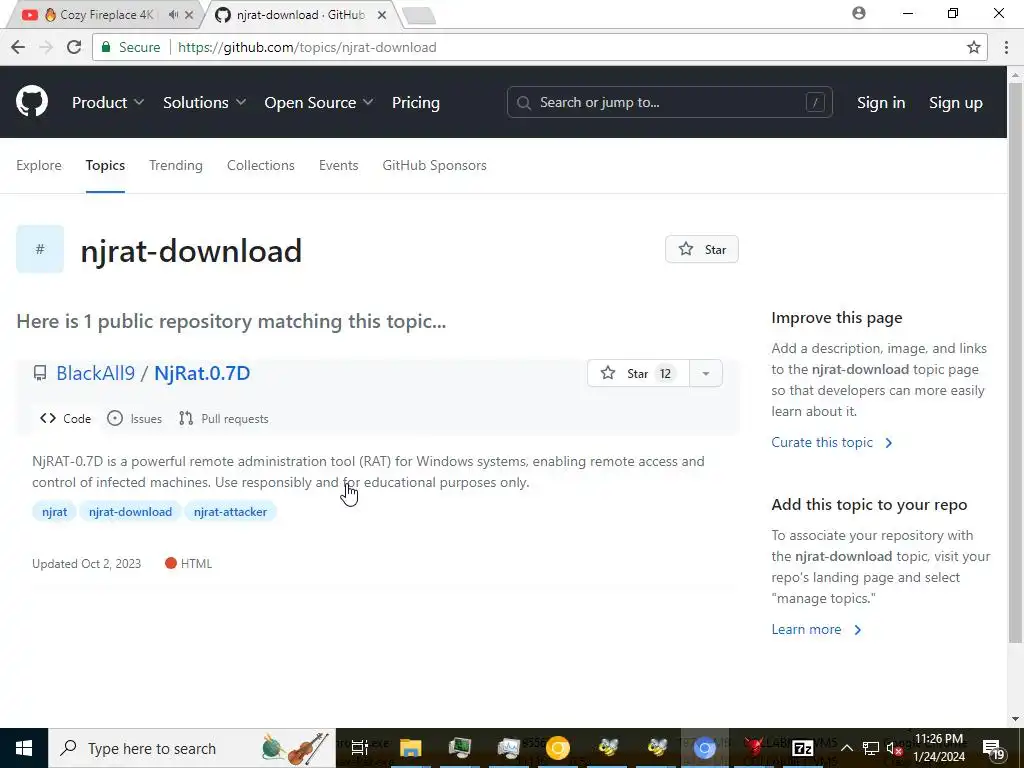Screen dimensions: 1024x768
Task: Expand the Solutions dropdown menu
Action: coord(204,103)
